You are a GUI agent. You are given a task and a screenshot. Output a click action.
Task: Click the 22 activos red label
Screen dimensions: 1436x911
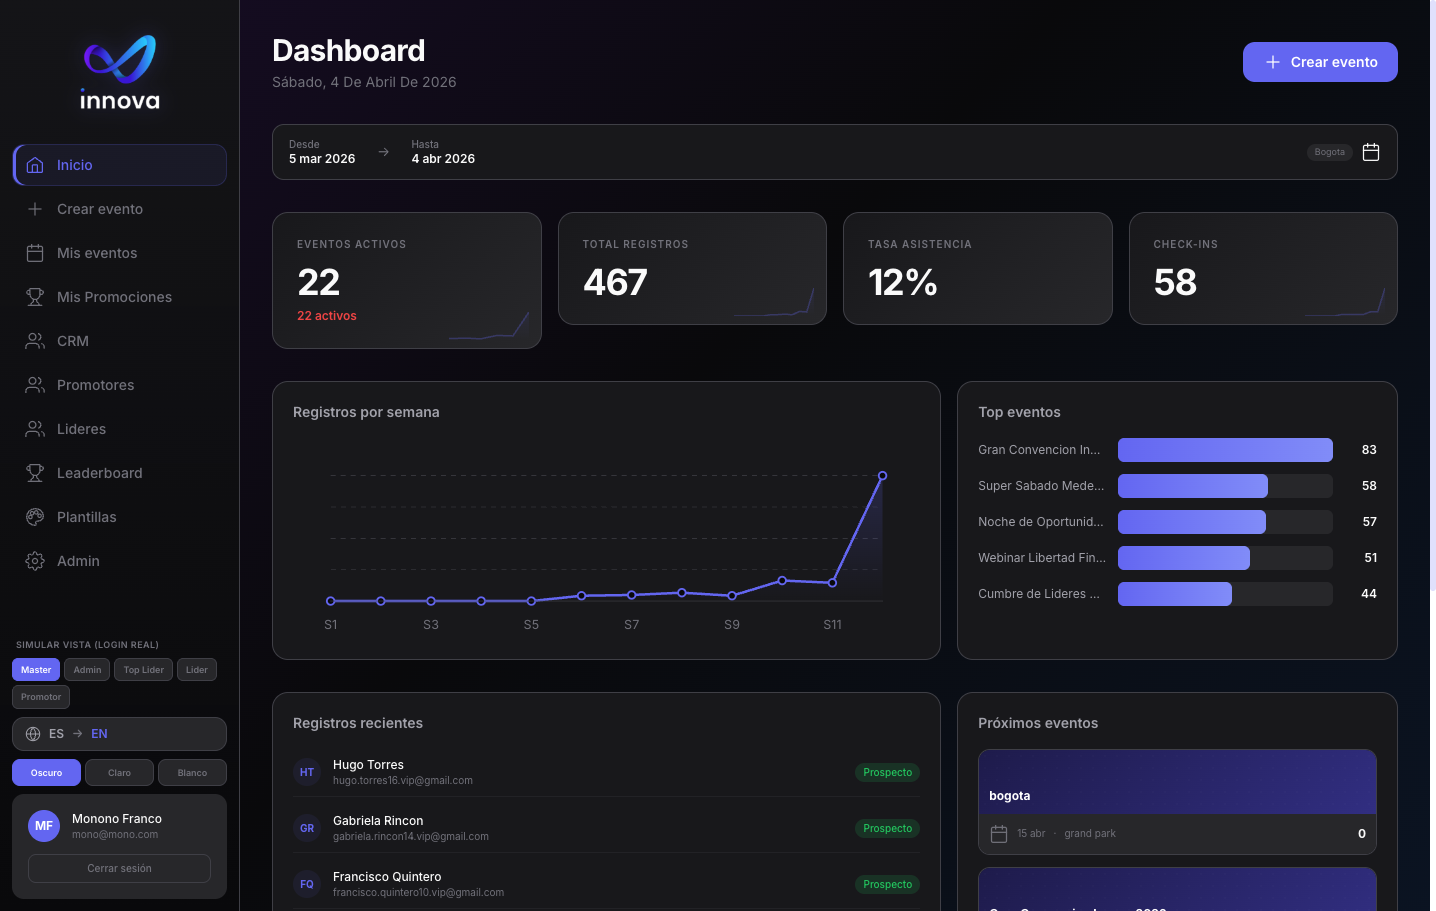click(x=327, y=316)
